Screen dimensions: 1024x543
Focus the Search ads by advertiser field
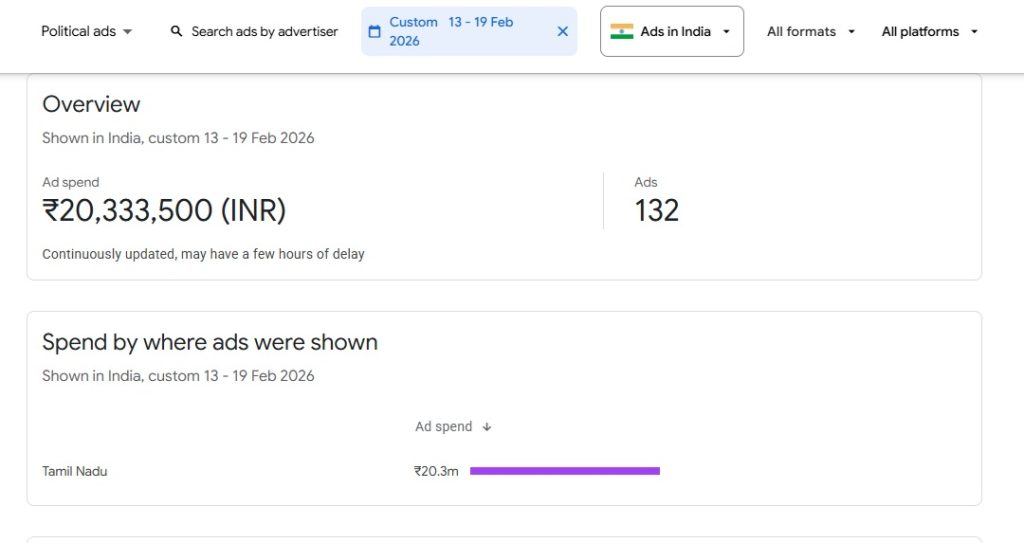click(264, 32)
